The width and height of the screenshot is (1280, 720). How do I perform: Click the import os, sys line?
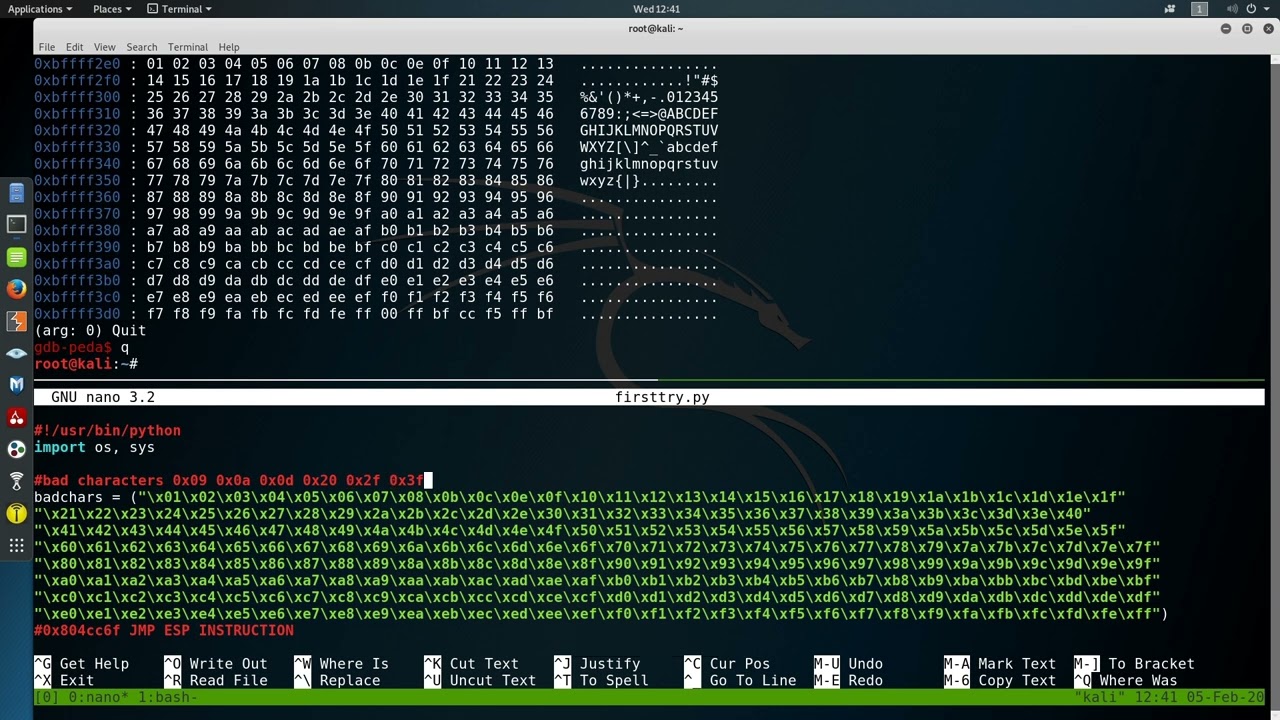(x=94, y=448)
